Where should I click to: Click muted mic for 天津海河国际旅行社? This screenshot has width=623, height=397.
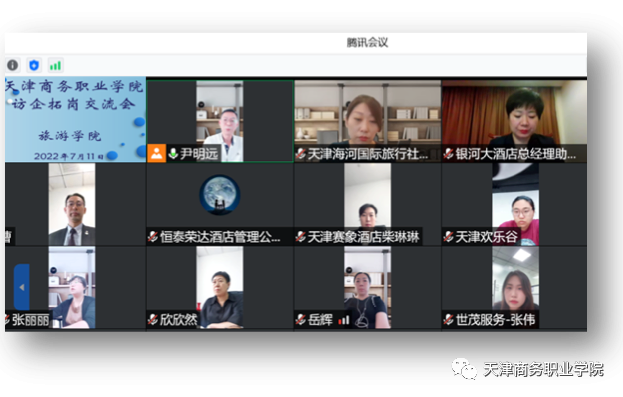coord(300,153)
